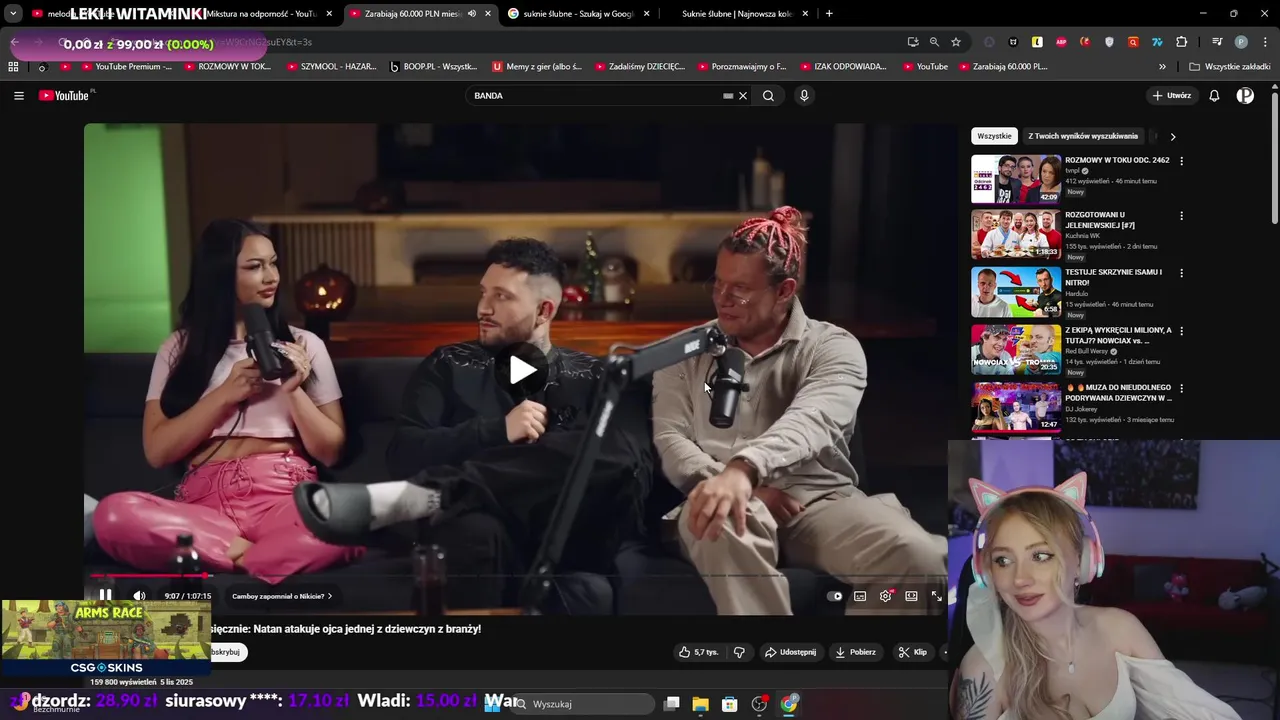Open the ROZGOTOWANI U JELENIEWSKIEJ video title
Image resolution: width=1280 pixels, height=720 pixels.
1100,220
